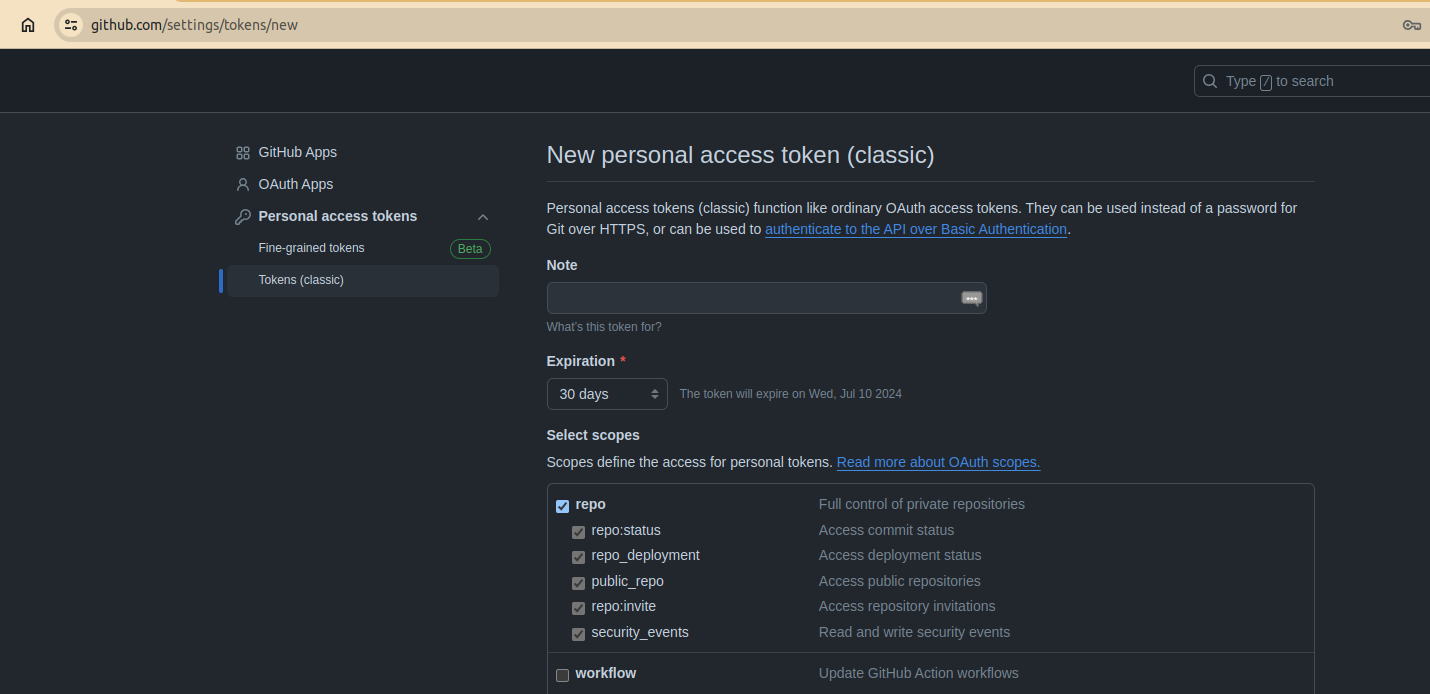Click the browser address bar URL
Viewport: 1430px width, 694px height.
pyautogui.click(x=194, y=25)
